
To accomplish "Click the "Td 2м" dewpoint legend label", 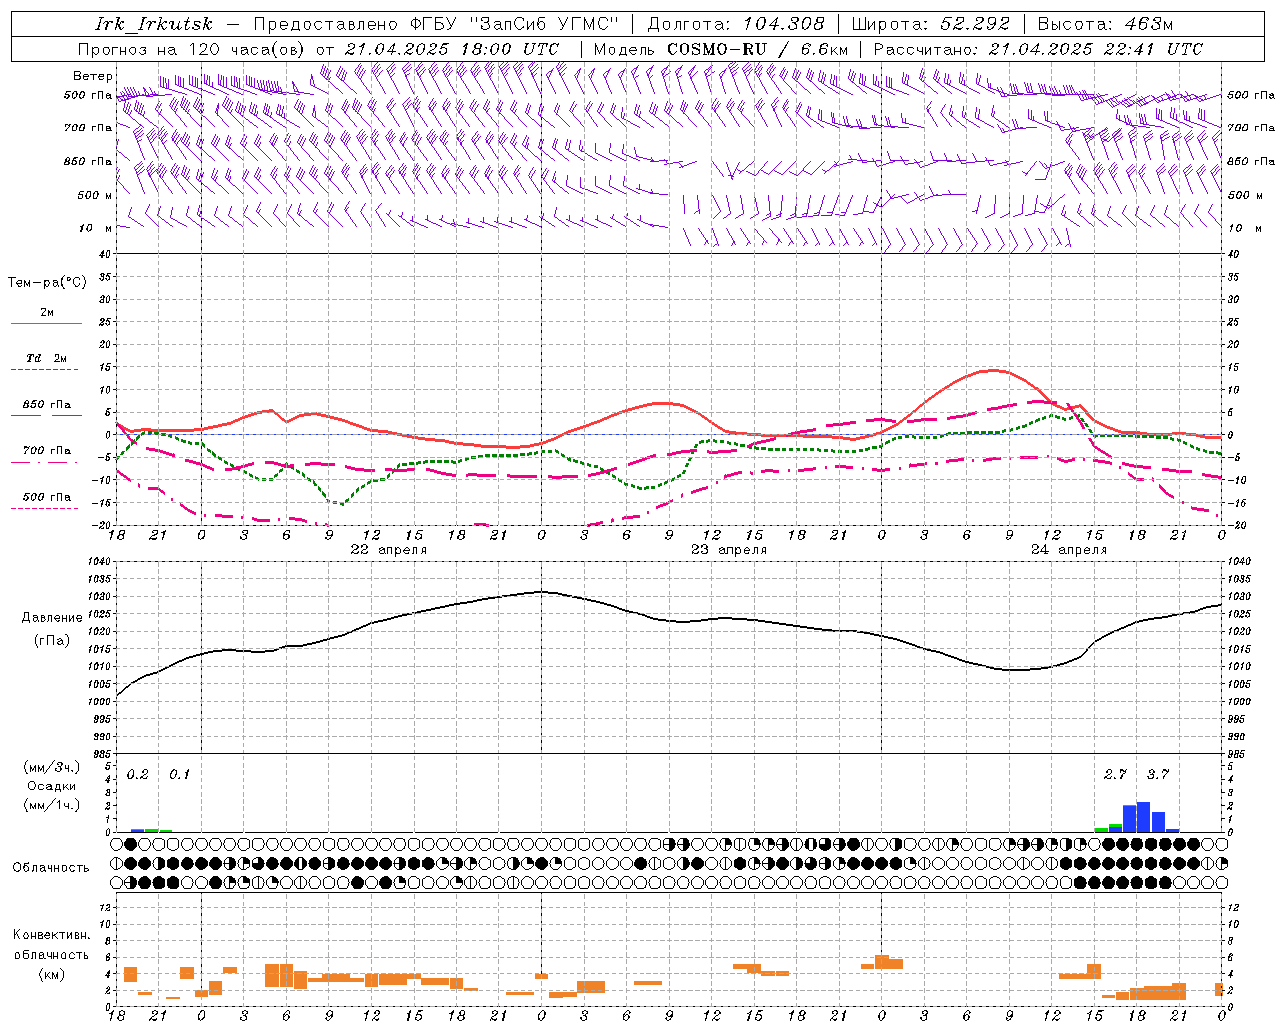I will (46, 358).
